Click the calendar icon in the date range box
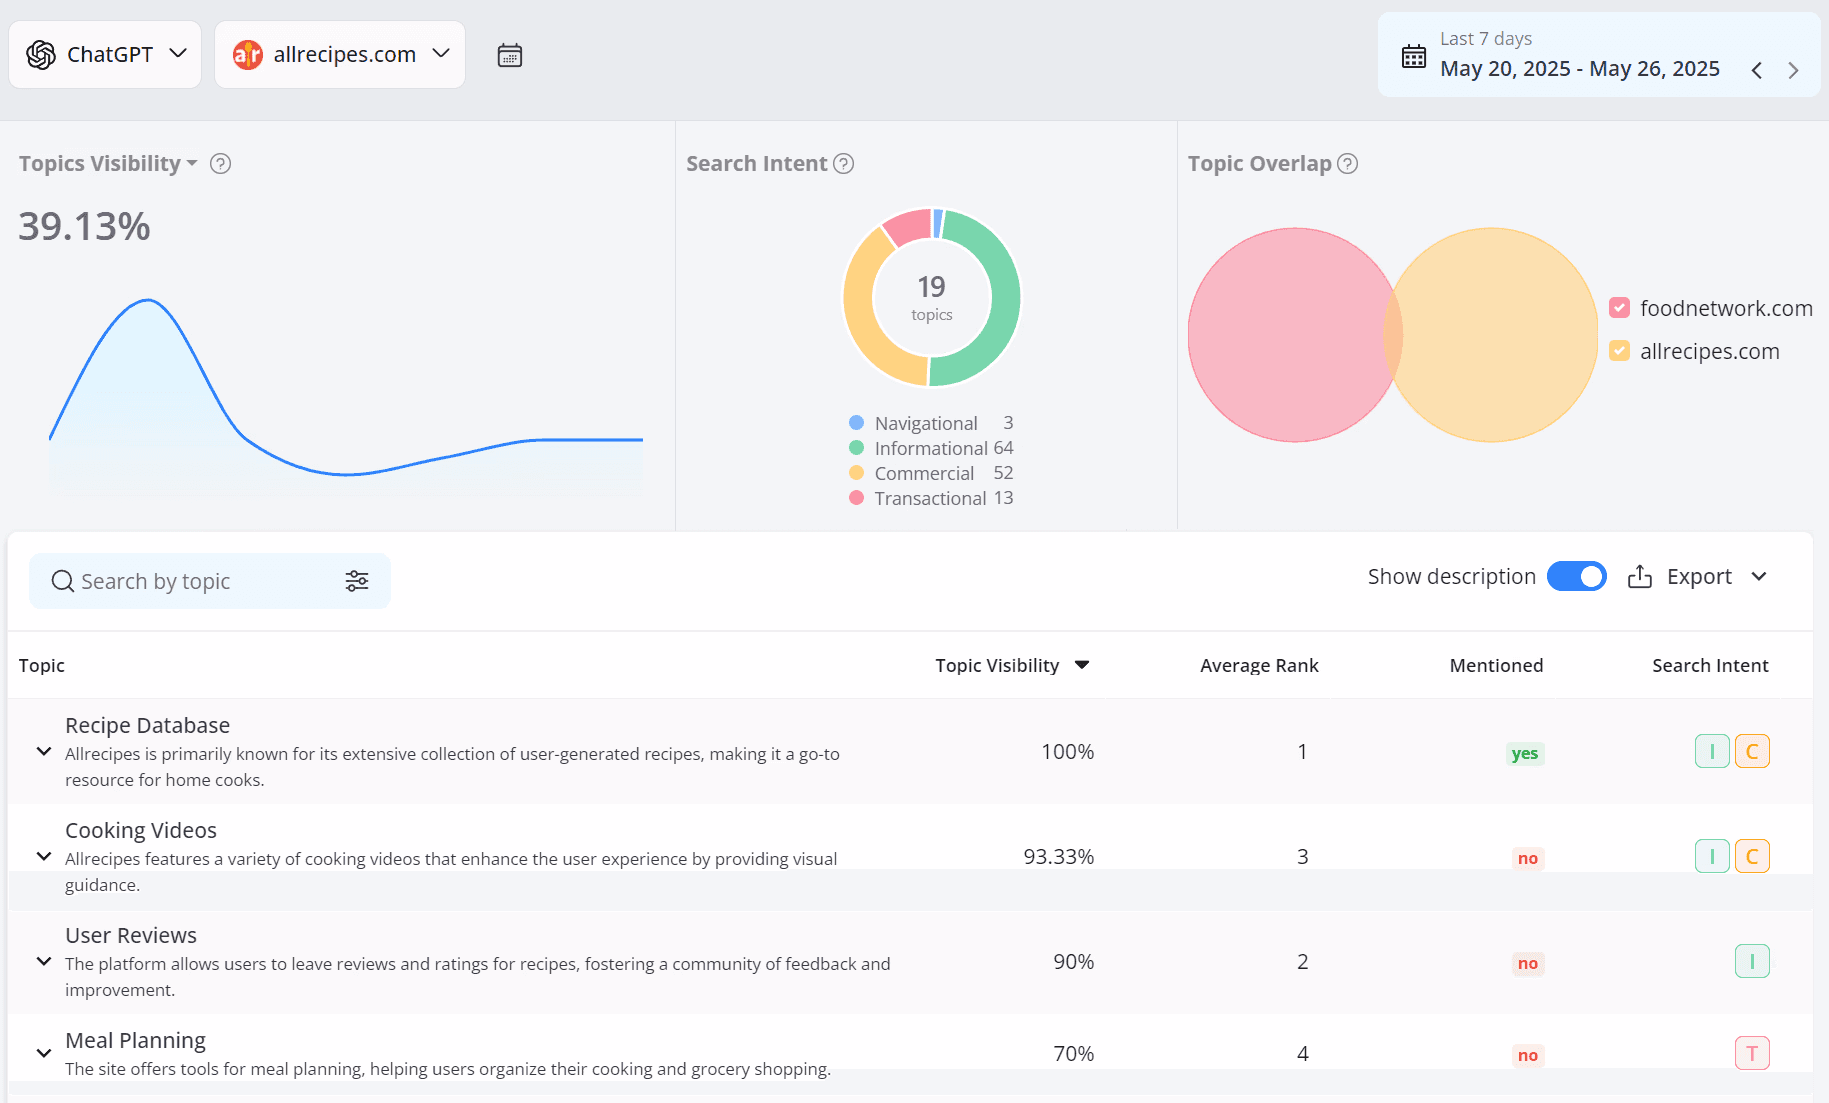 click(x=1414, y=56)
